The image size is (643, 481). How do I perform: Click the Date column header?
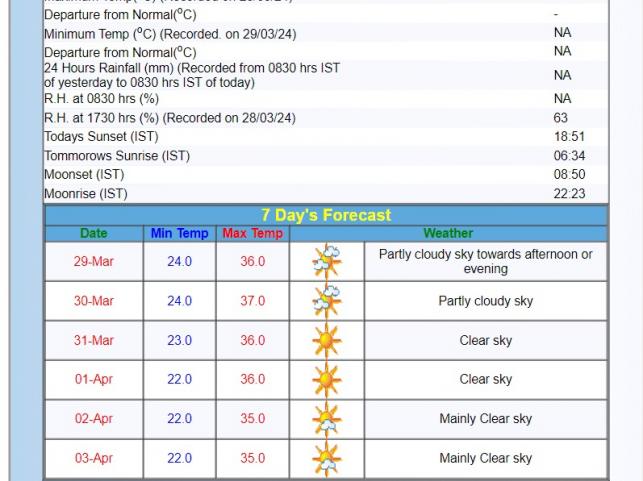pos(93,233)
